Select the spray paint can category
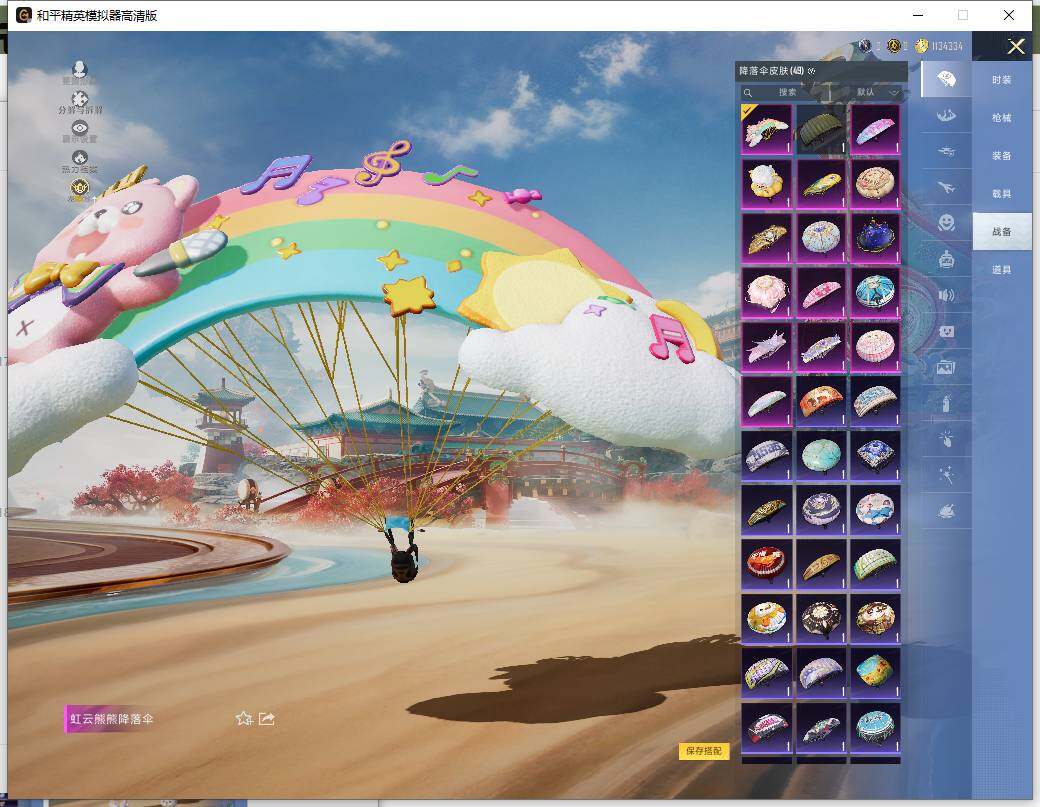1040x807 pixels. click(945, 403)
